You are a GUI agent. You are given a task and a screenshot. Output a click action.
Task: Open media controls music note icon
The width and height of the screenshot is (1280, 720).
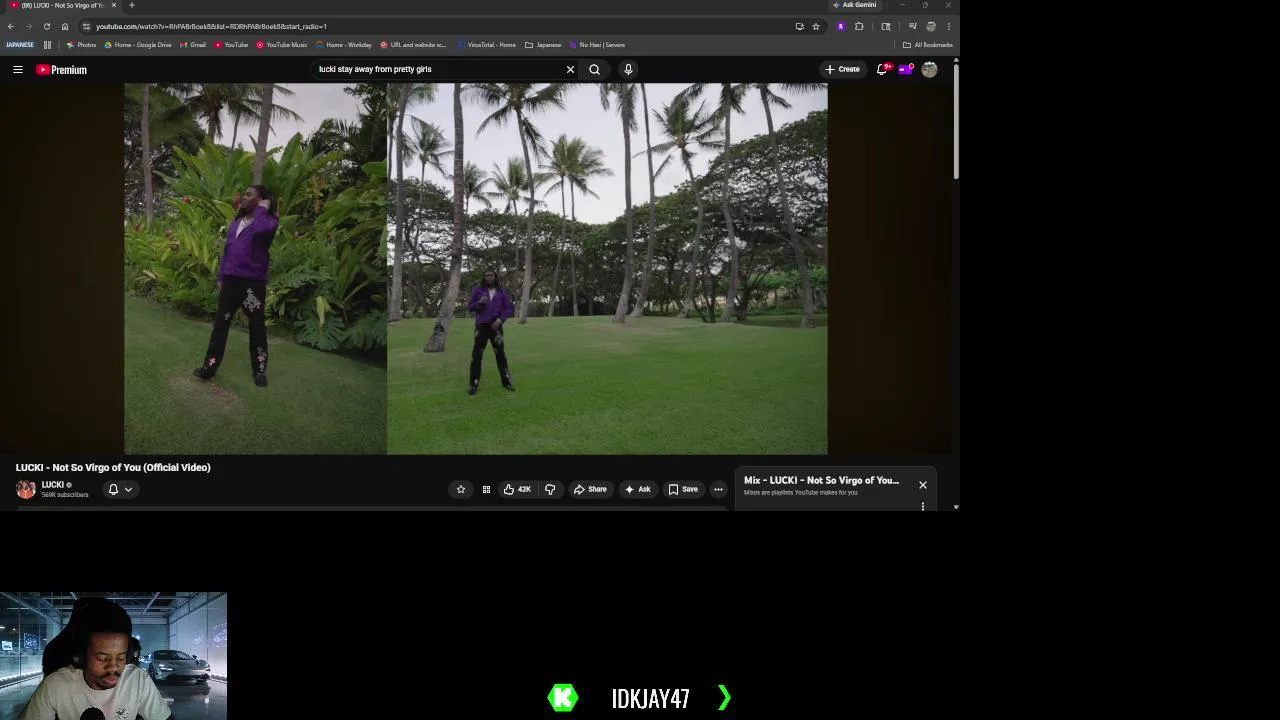(x=912, y=26)
